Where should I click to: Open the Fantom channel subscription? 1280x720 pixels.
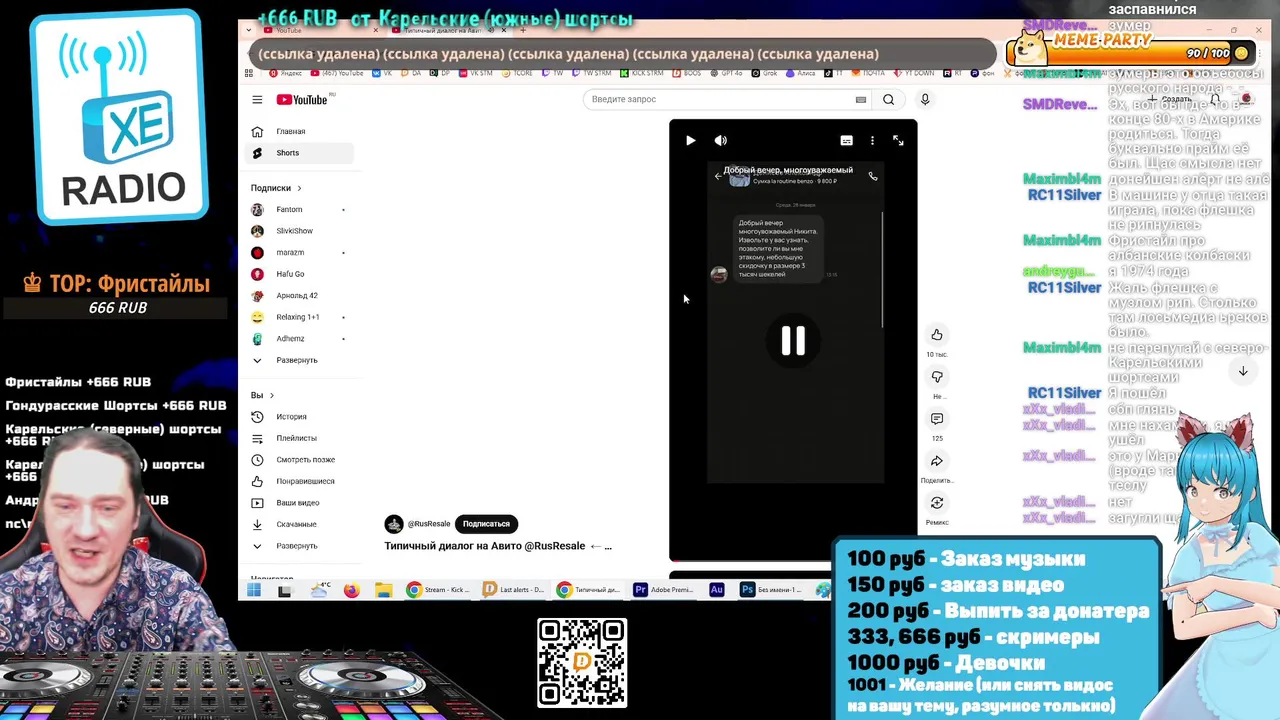click(x=301, y=209)
